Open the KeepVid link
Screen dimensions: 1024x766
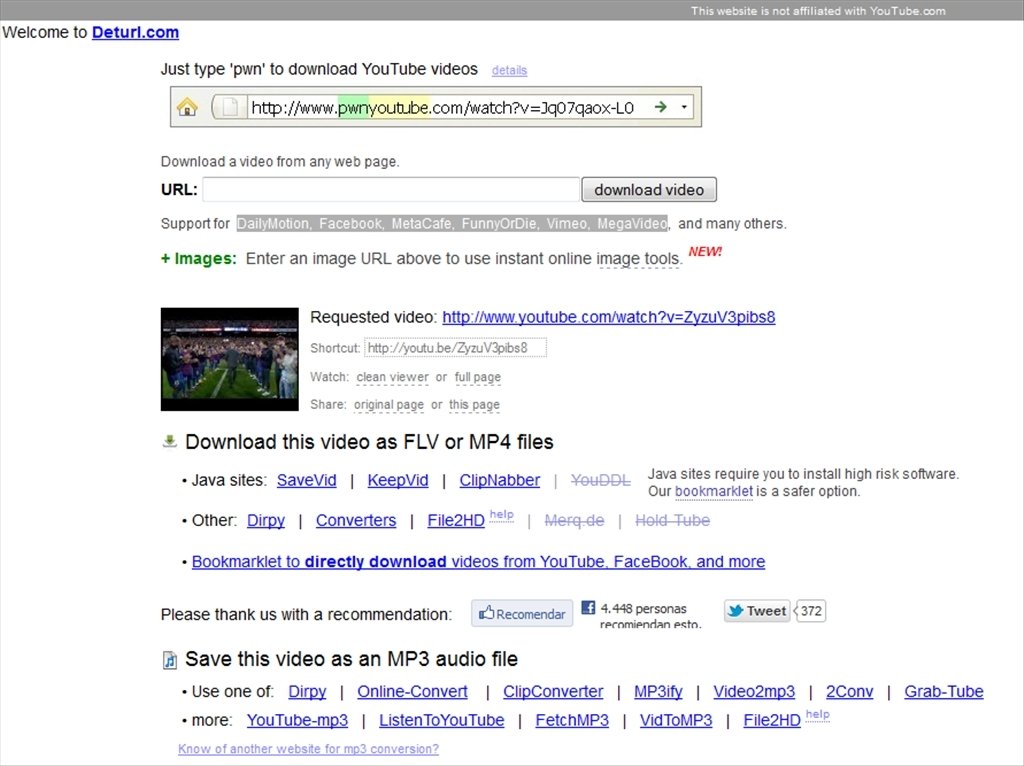[x=398, y=480]
